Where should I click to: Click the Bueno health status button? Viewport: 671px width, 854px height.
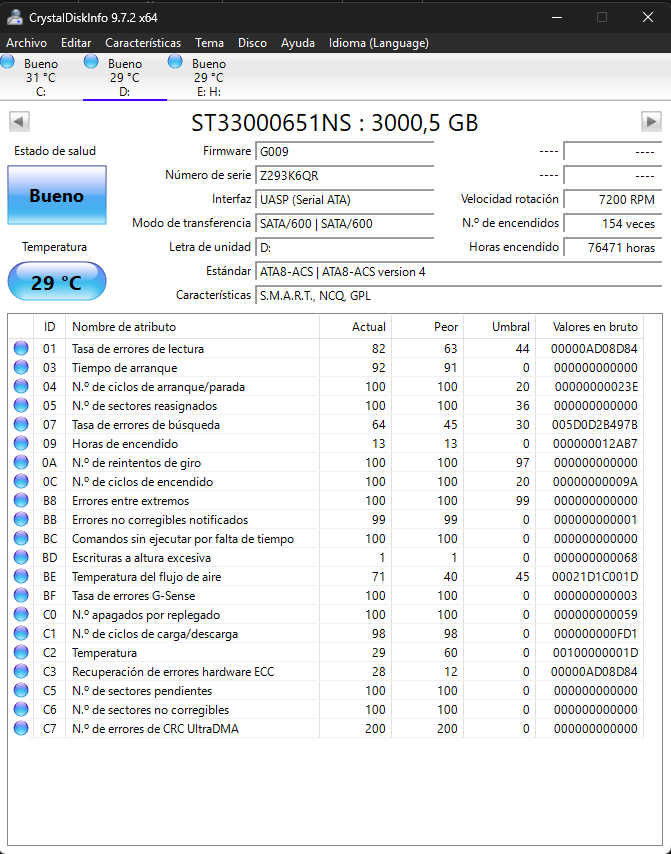56,195
